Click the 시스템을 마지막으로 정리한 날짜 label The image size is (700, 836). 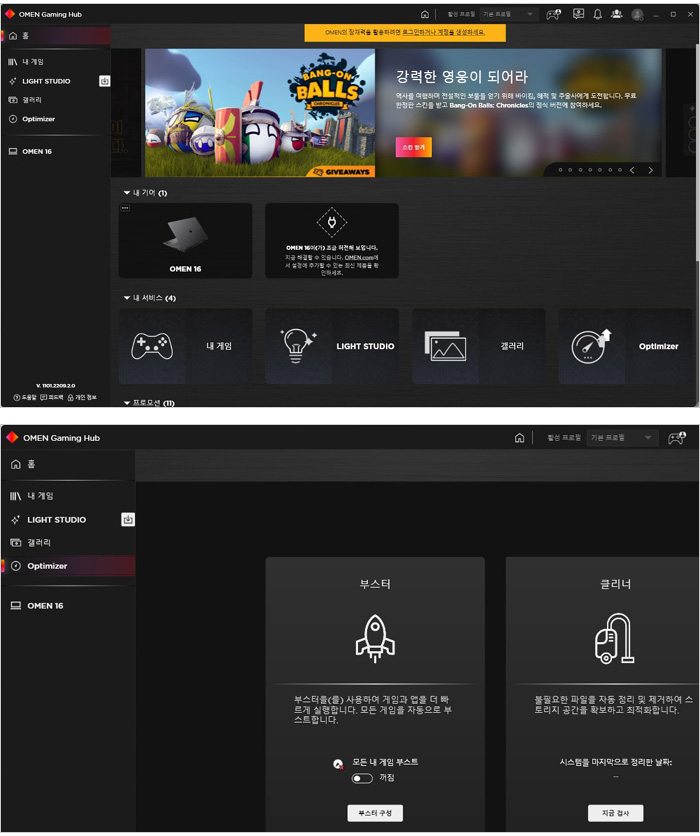point(616,762)
